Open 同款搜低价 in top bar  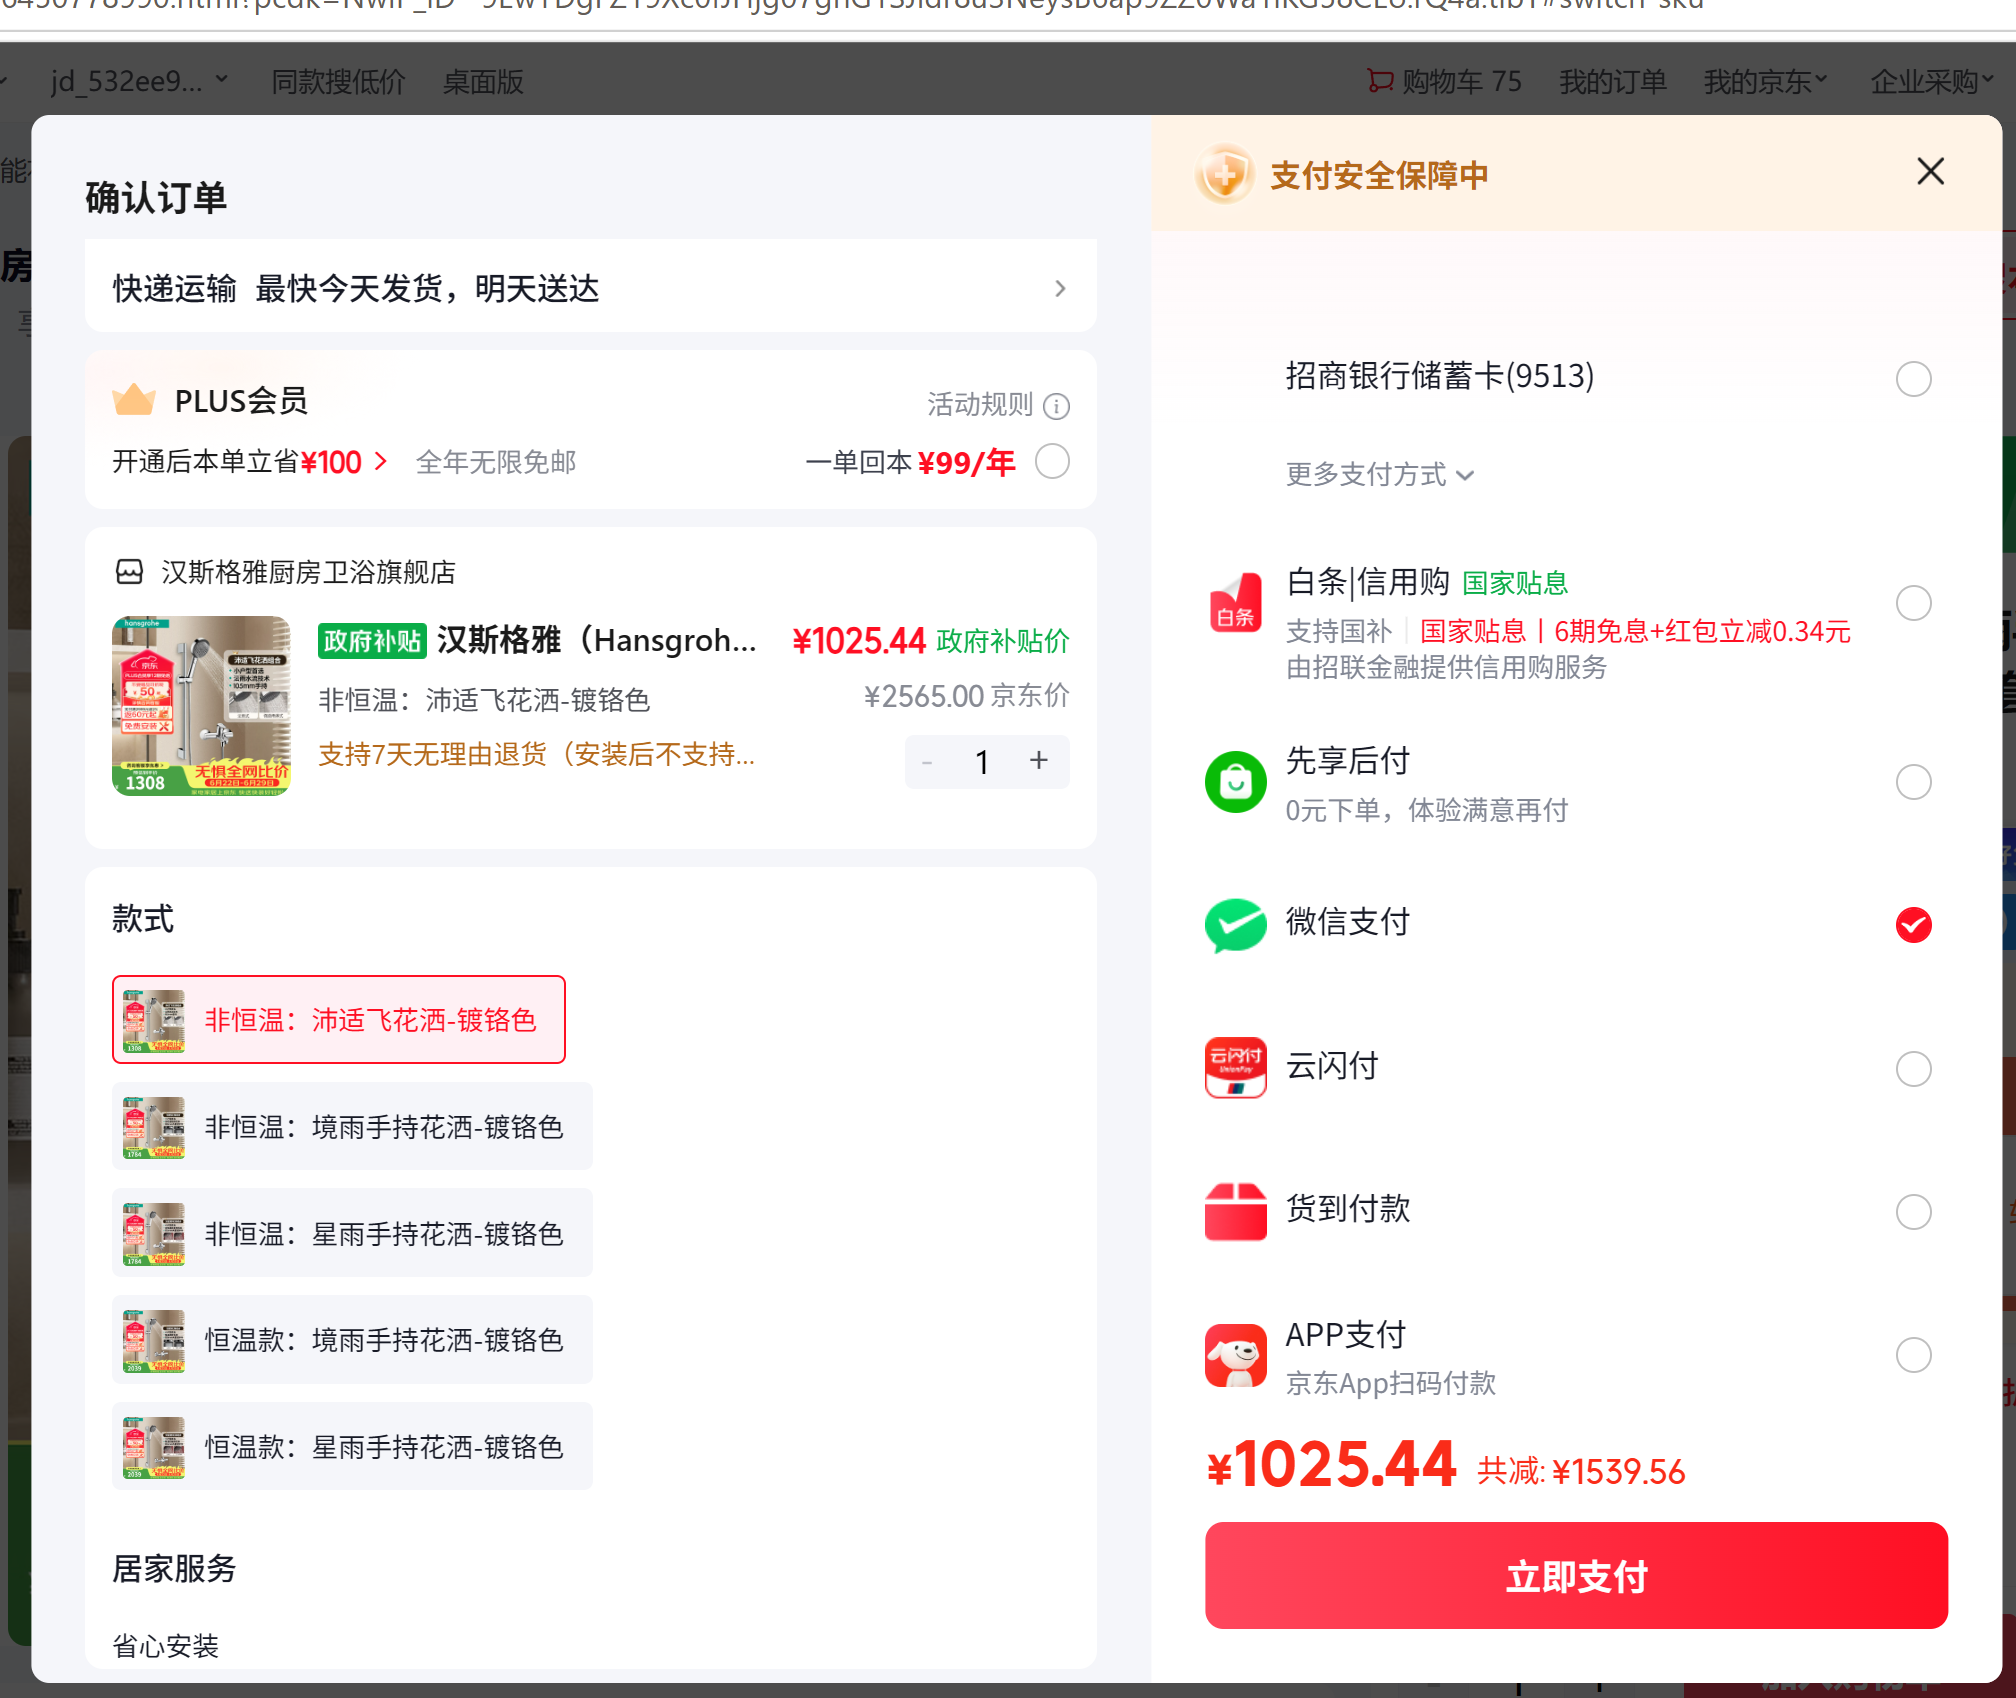(x=338, y=81)
